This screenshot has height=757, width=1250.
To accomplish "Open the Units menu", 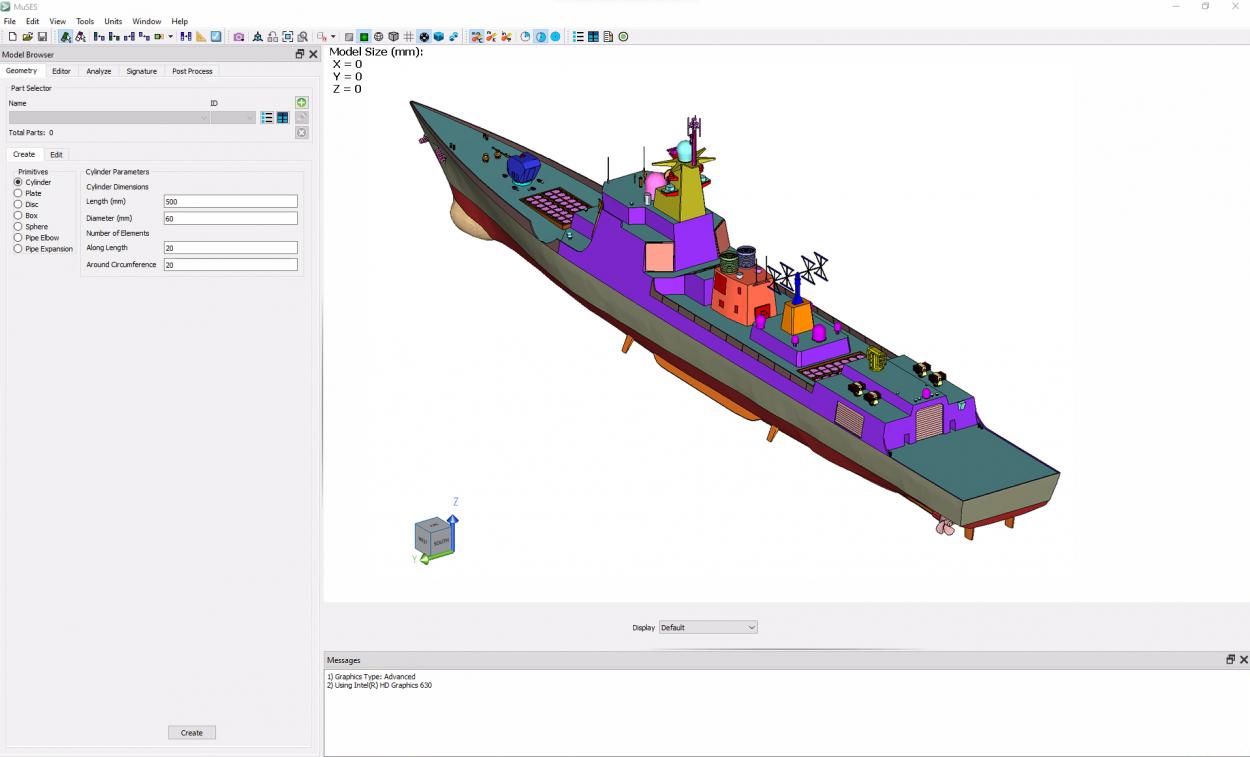I will [113, 21].
